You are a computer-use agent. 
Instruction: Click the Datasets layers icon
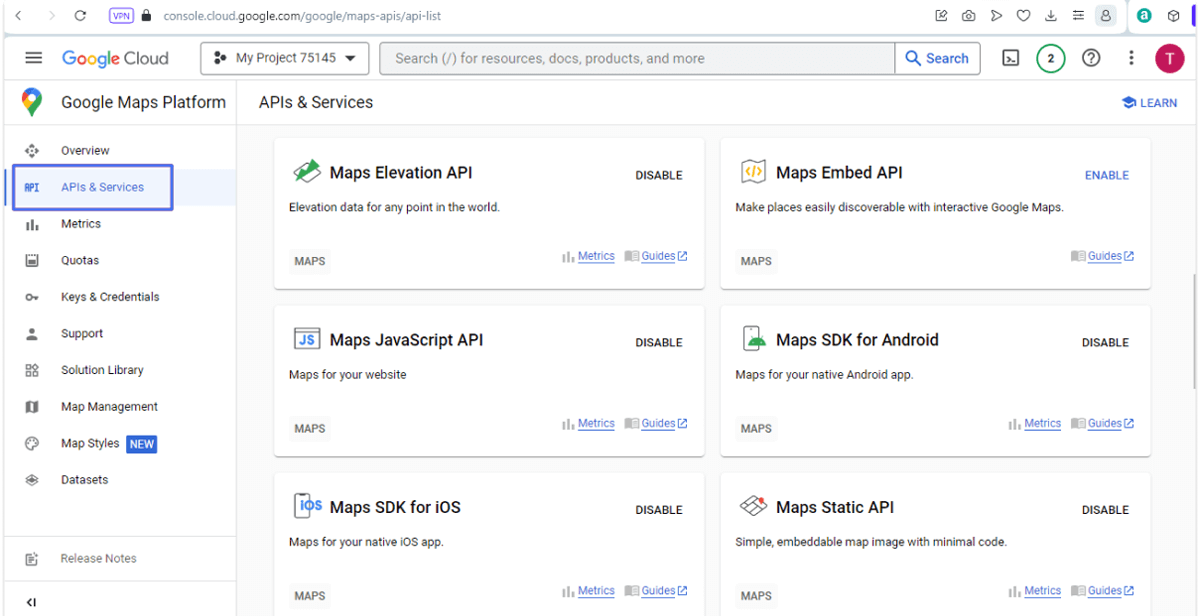pos(32,480)
